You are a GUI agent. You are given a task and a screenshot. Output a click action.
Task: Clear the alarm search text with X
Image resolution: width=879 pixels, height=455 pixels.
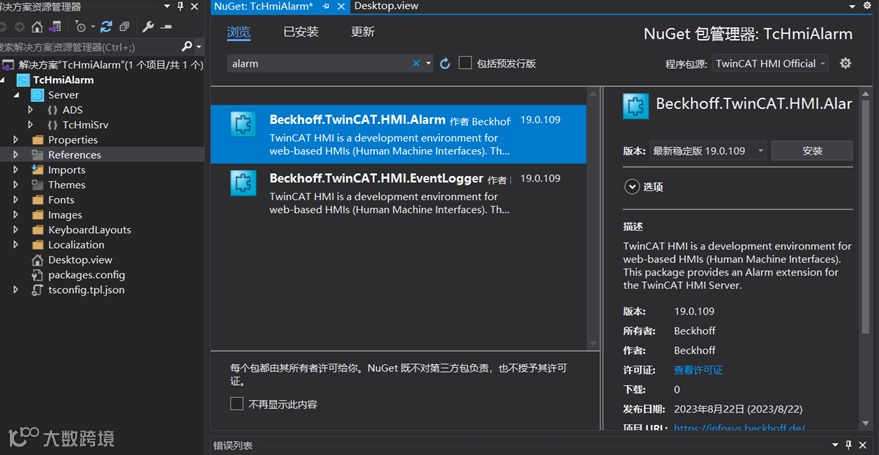click(x=416, y=63)
